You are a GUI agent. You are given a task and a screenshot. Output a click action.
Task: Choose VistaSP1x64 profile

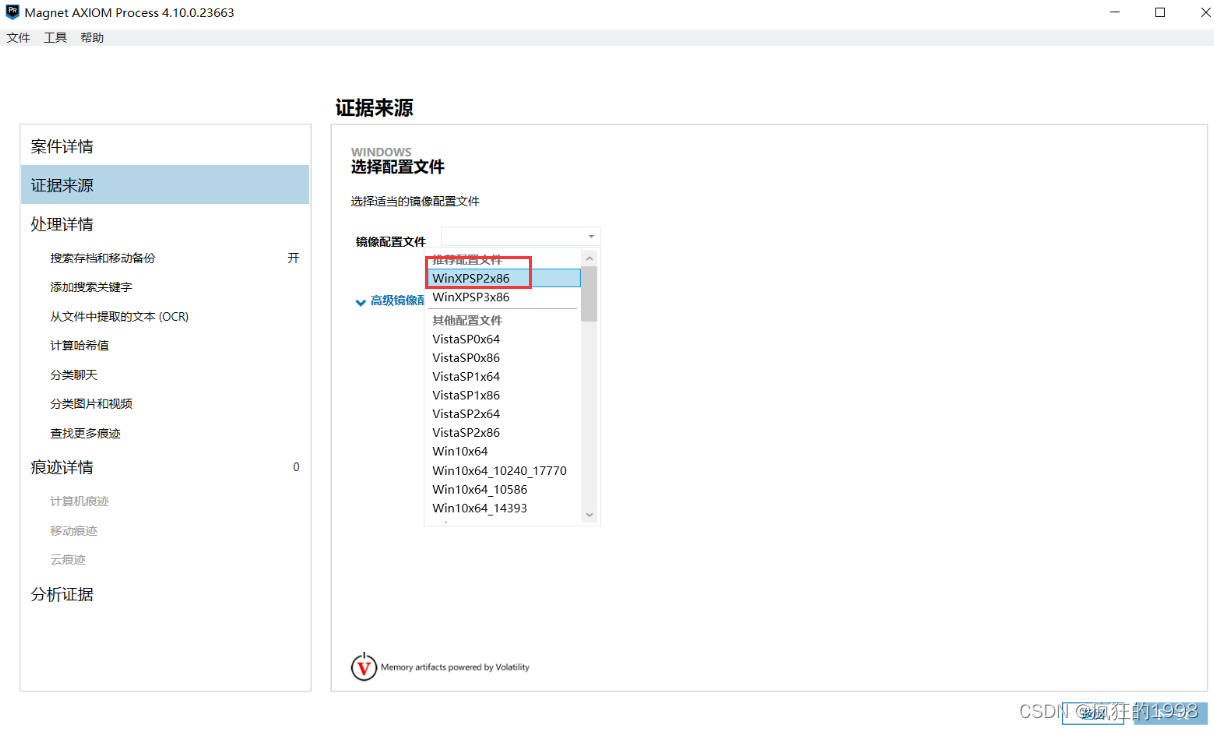503,376
